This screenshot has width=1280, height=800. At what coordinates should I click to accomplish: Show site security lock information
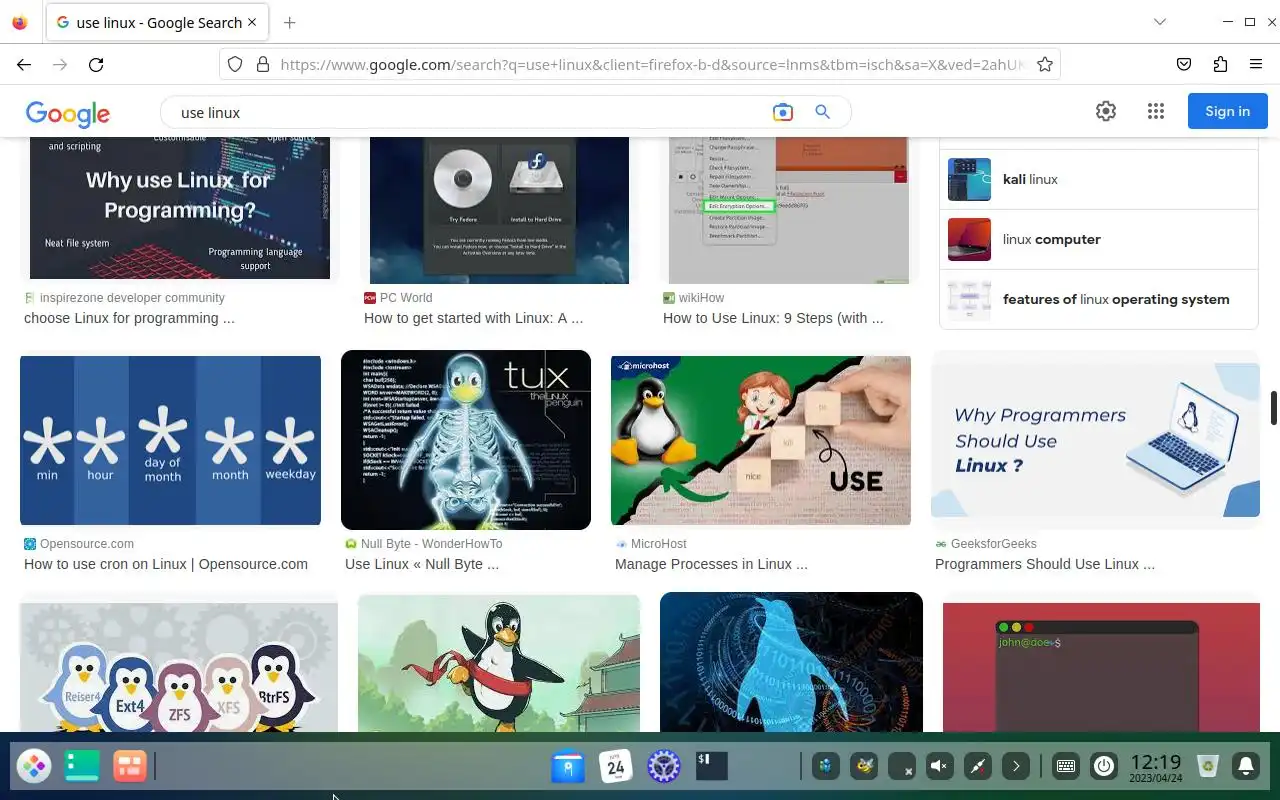(263, 64)
